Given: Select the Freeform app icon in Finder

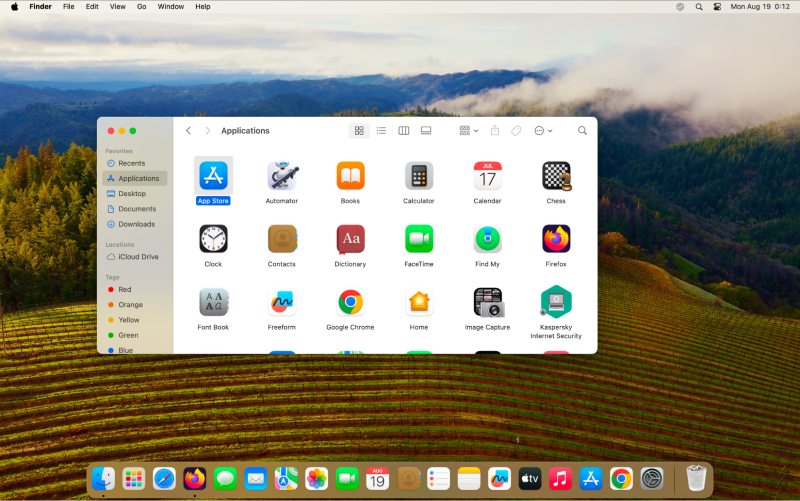Looking at the screenshot, I should click(x=282, y=302).
